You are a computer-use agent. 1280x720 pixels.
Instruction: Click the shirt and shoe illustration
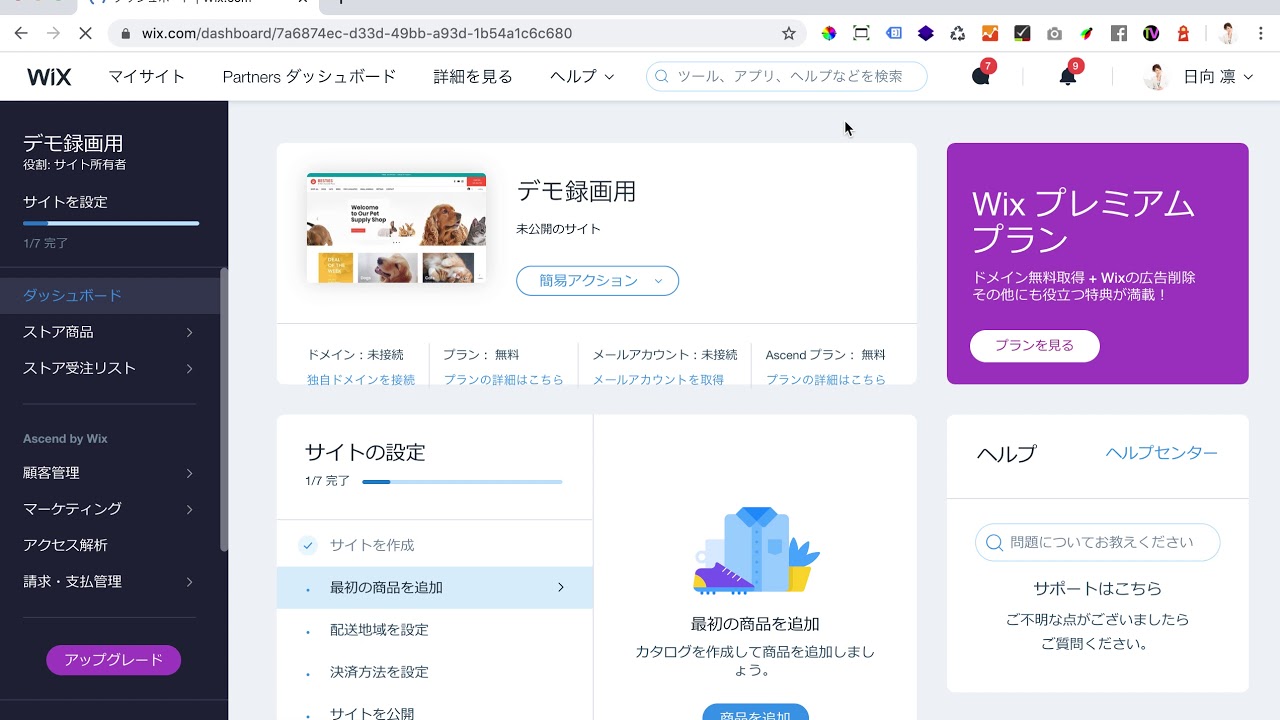756,550
